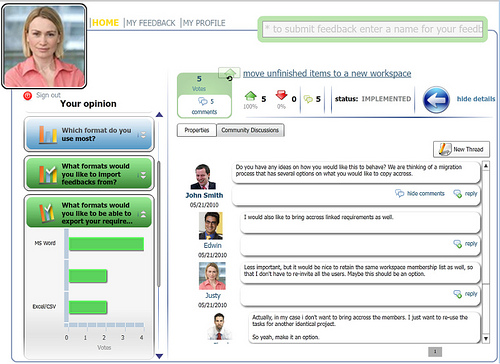
Task: Click reply icon under Edwin's comment
Action: [x=458, y=244]
